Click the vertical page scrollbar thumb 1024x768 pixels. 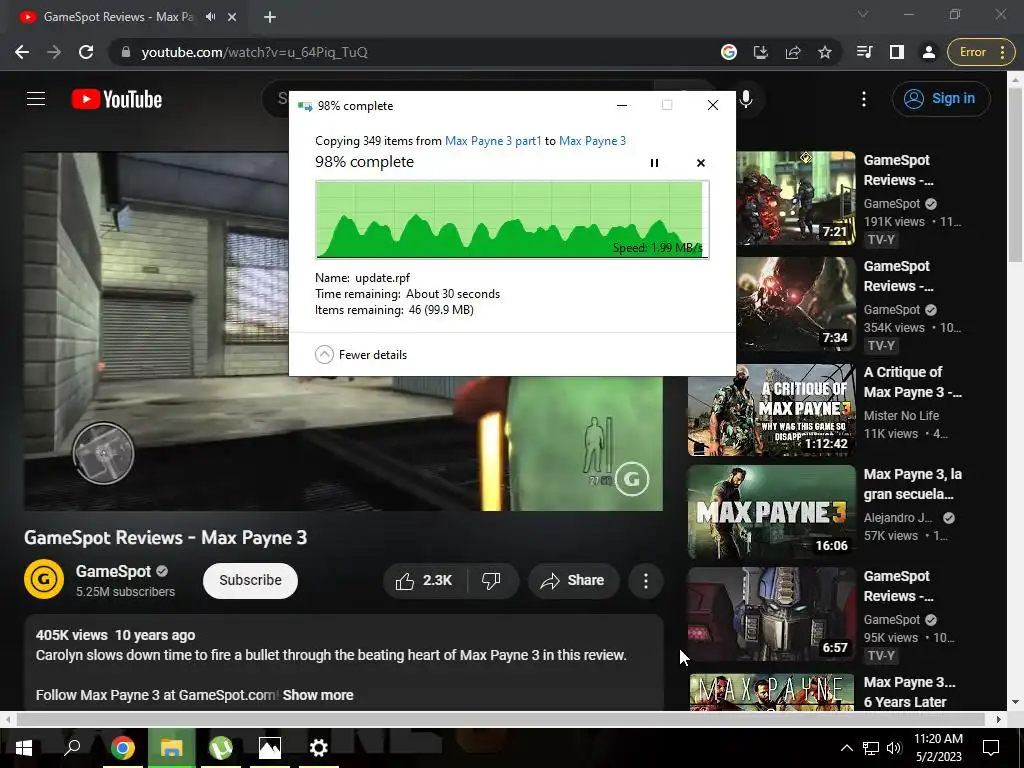1015,174
